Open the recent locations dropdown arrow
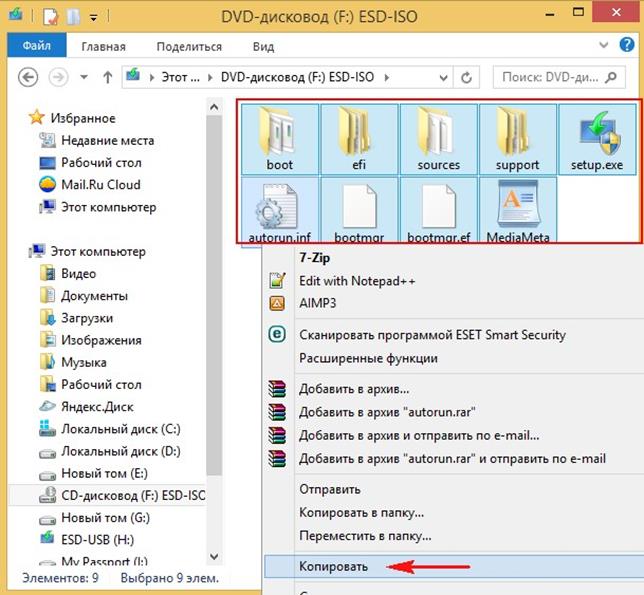 [84, 77]
